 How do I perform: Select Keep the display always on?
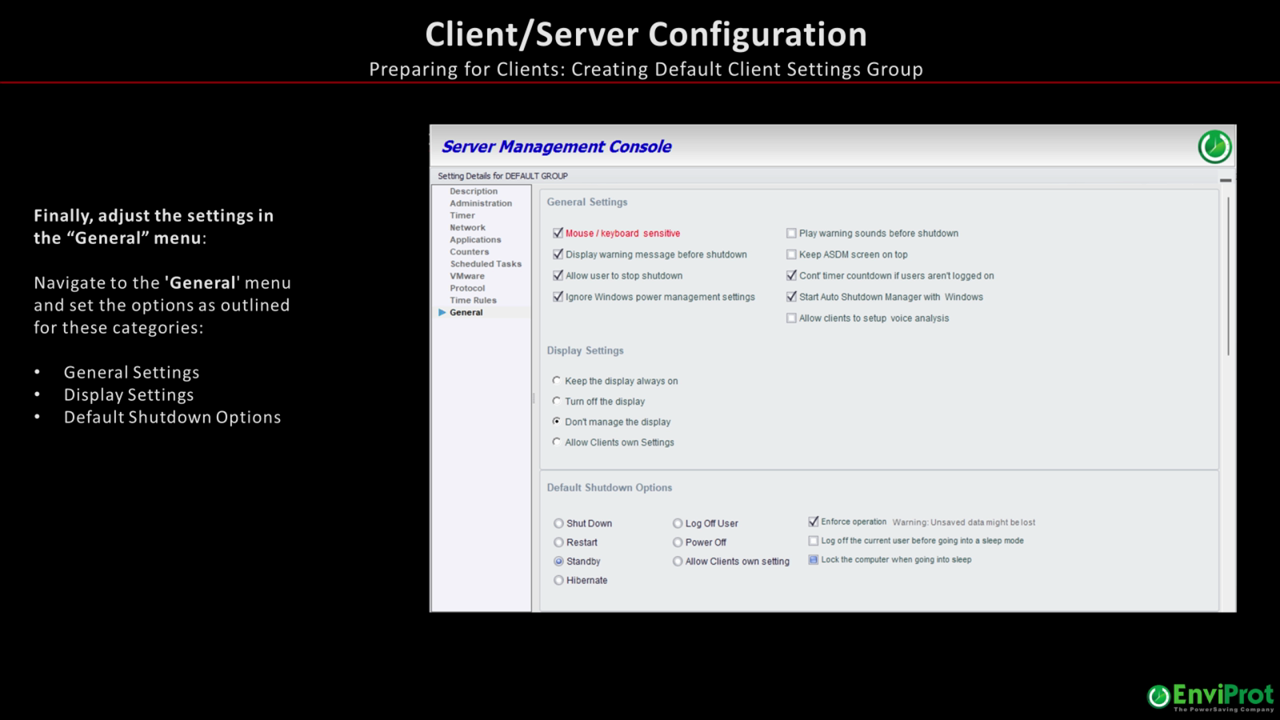point(557,380)
